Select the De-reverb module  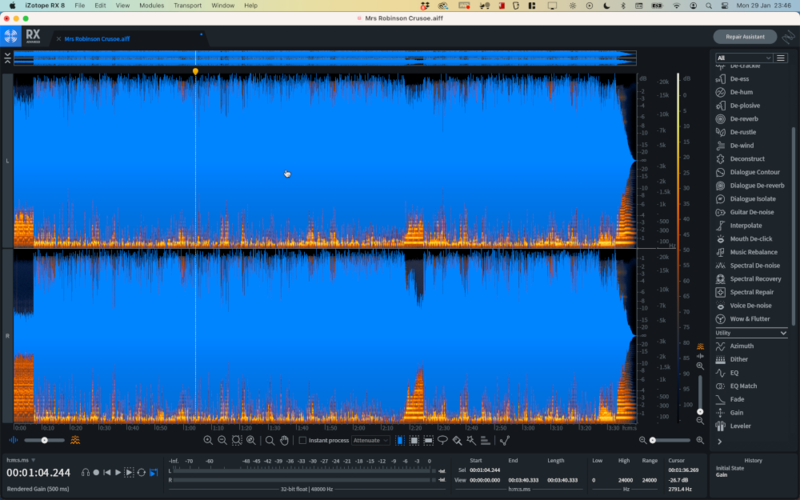tap(742, 119)
